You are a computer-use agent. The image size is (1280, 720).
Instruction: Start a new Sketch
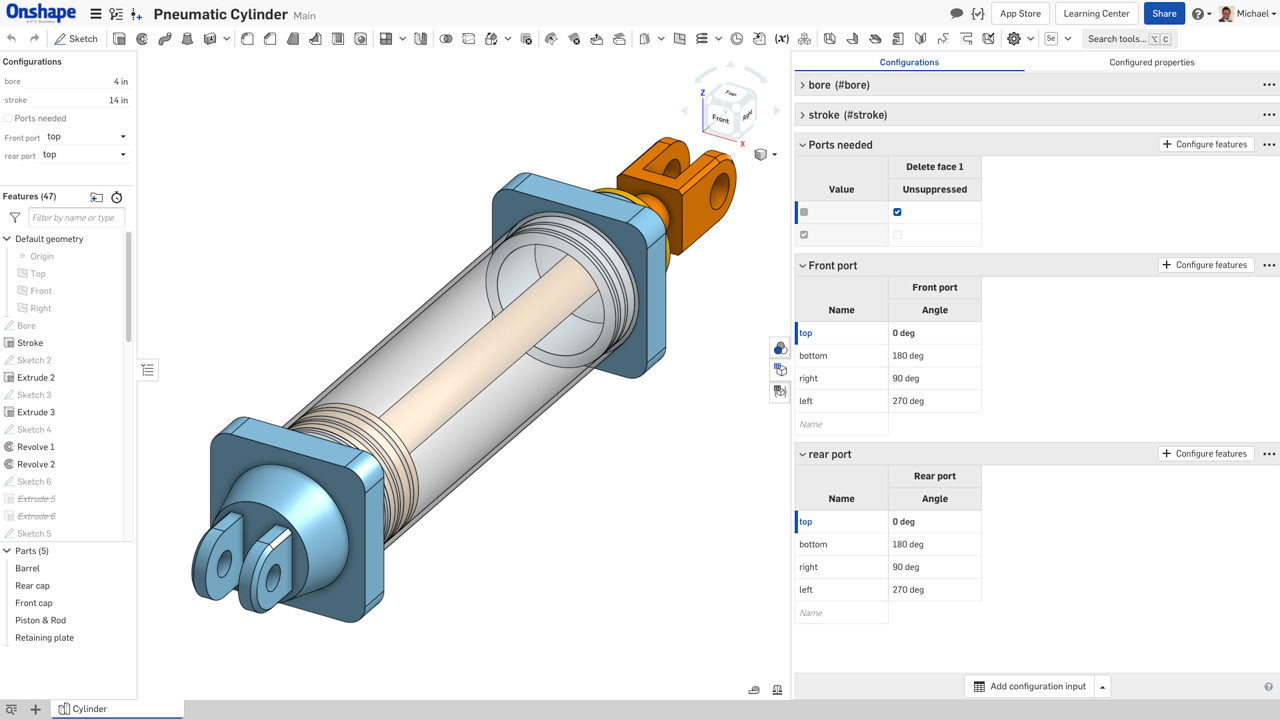click(77, 39)
